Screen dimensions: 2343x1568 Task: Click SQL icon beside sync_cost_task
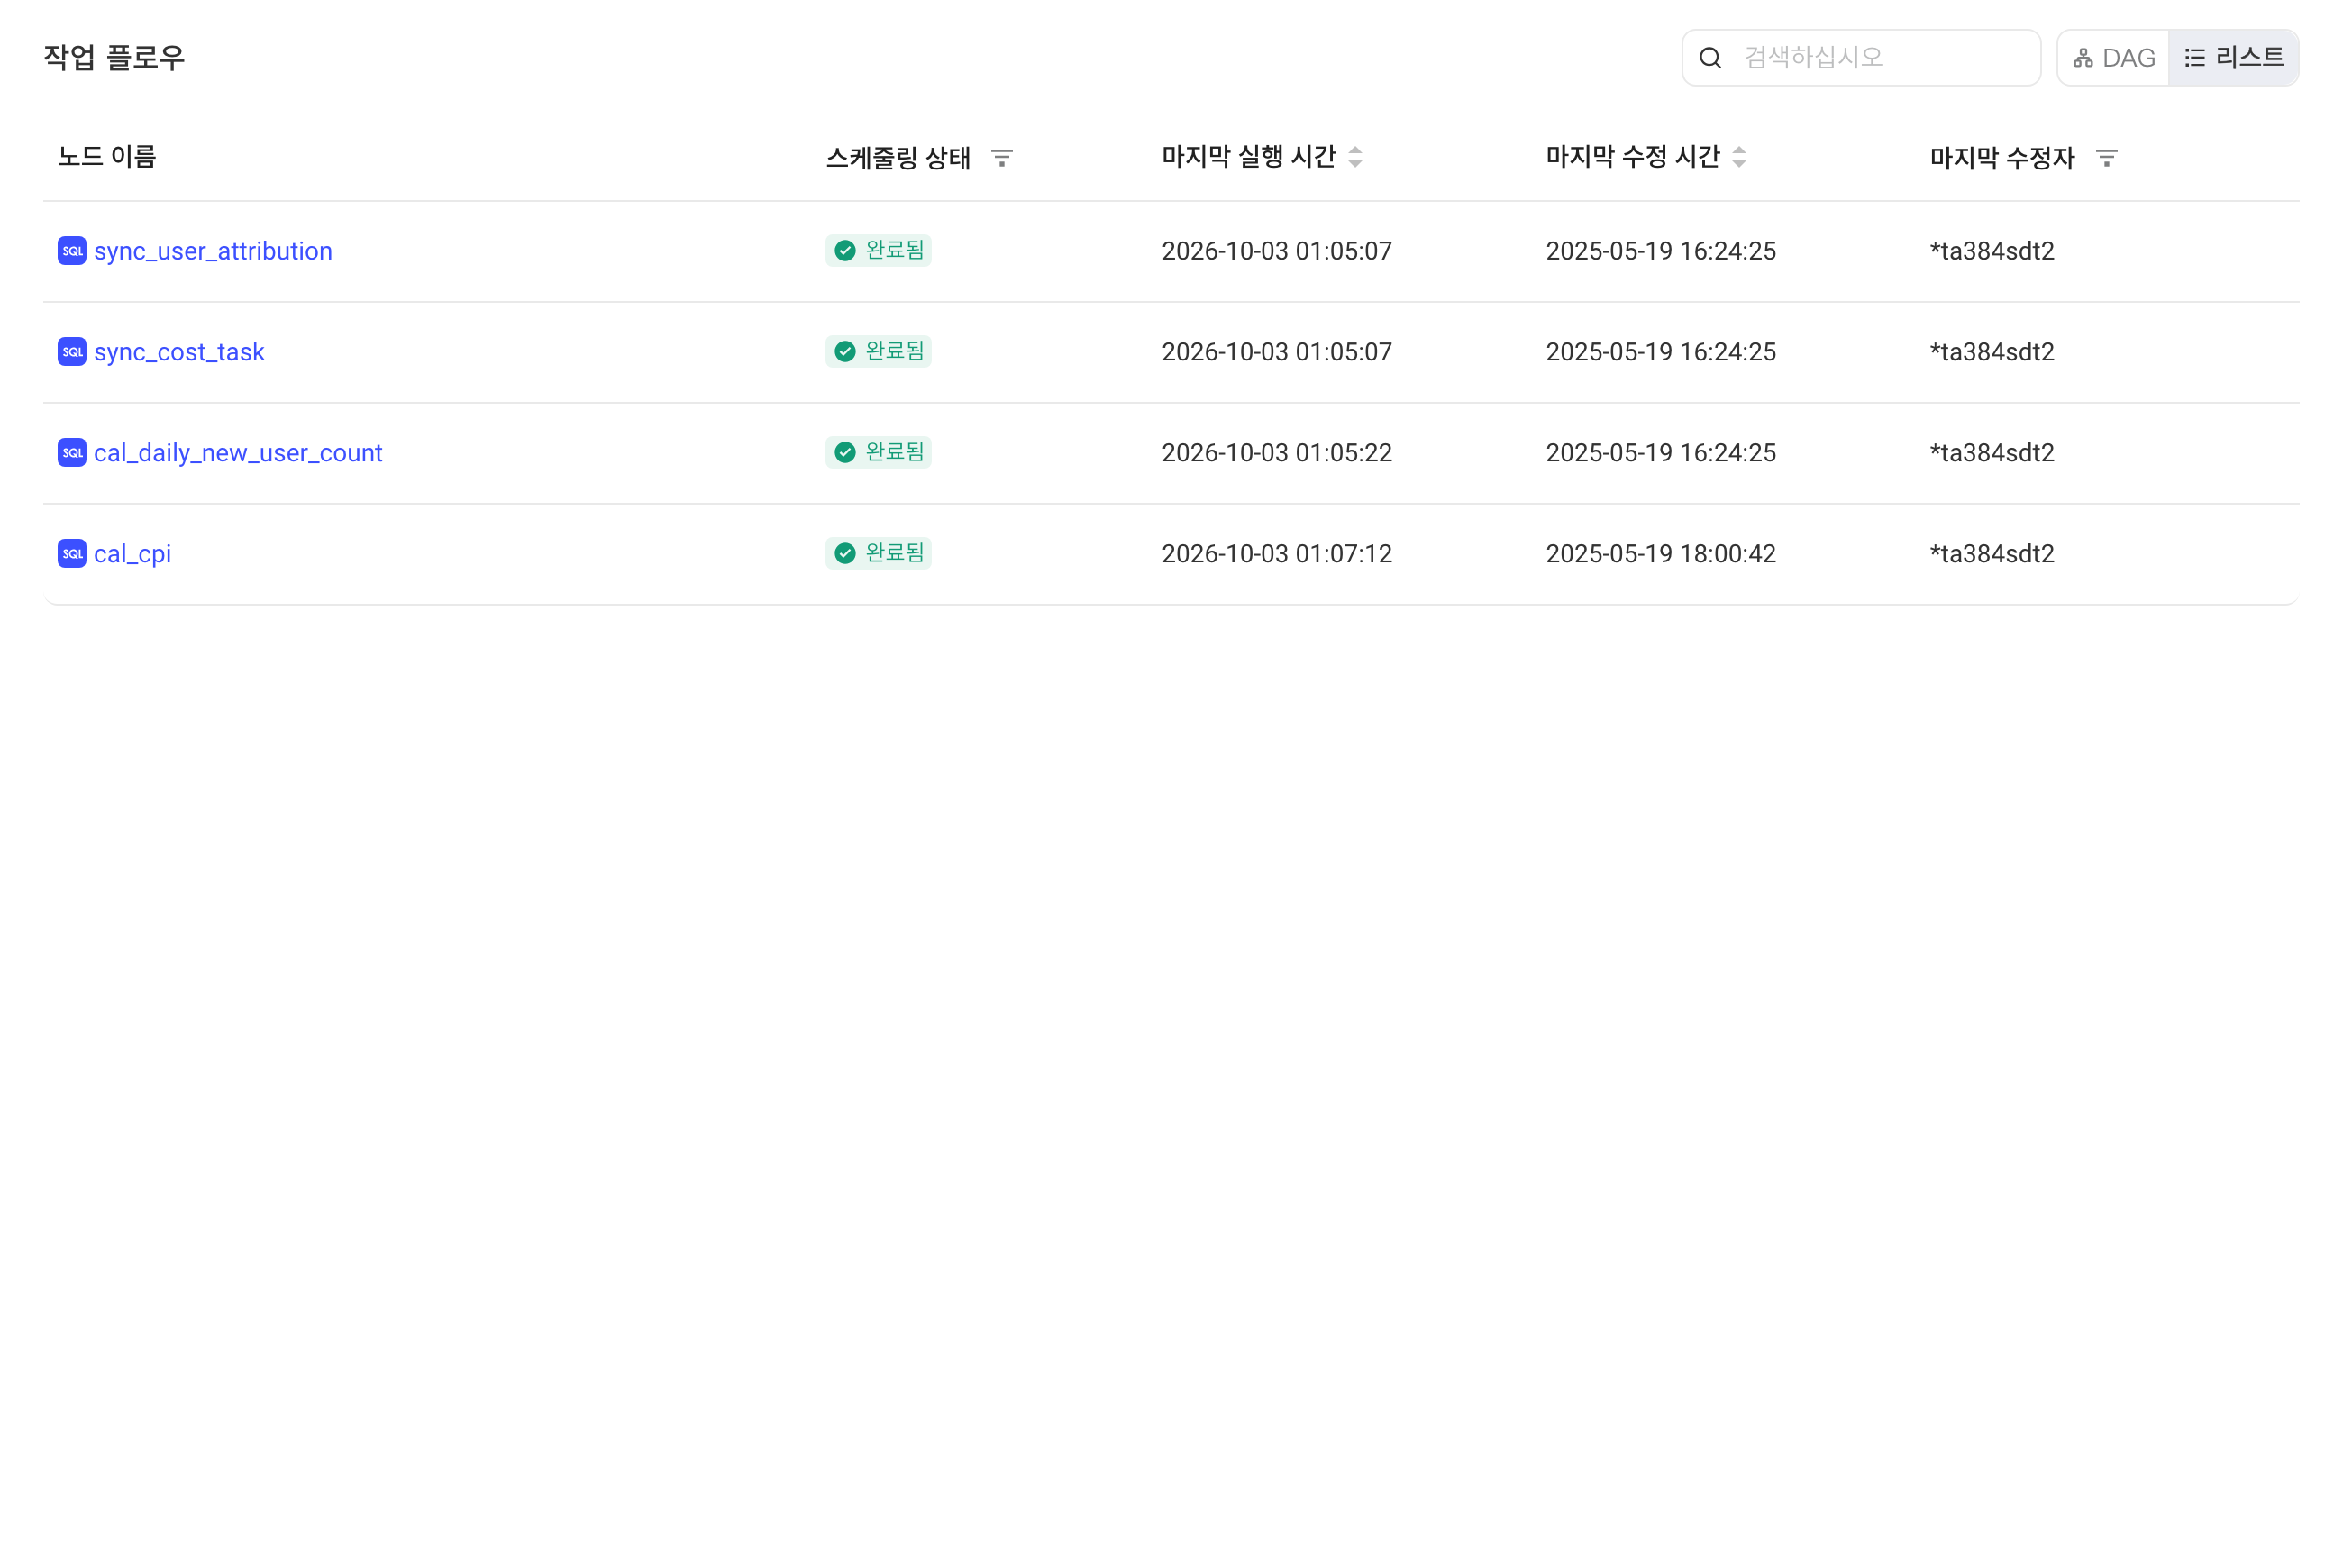tap(72, 352)
